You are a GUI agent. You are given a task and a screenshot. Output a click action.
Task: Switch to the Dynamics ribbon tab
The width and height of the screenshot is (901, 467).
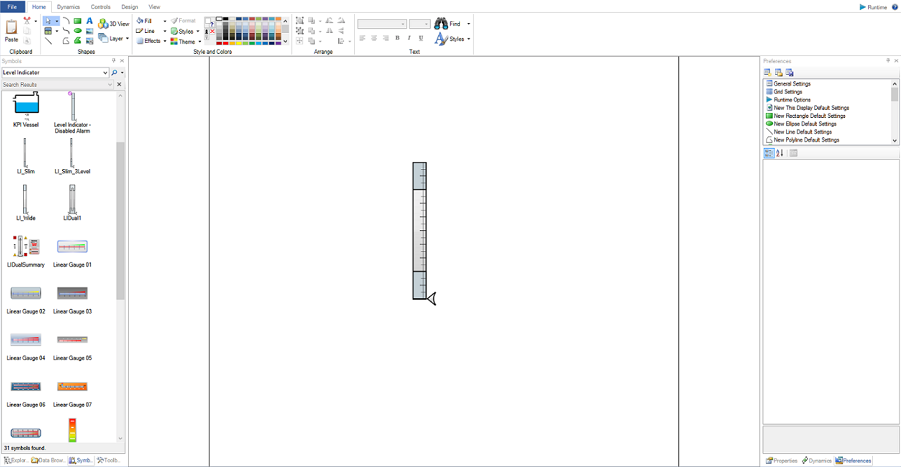click(68, 7)
